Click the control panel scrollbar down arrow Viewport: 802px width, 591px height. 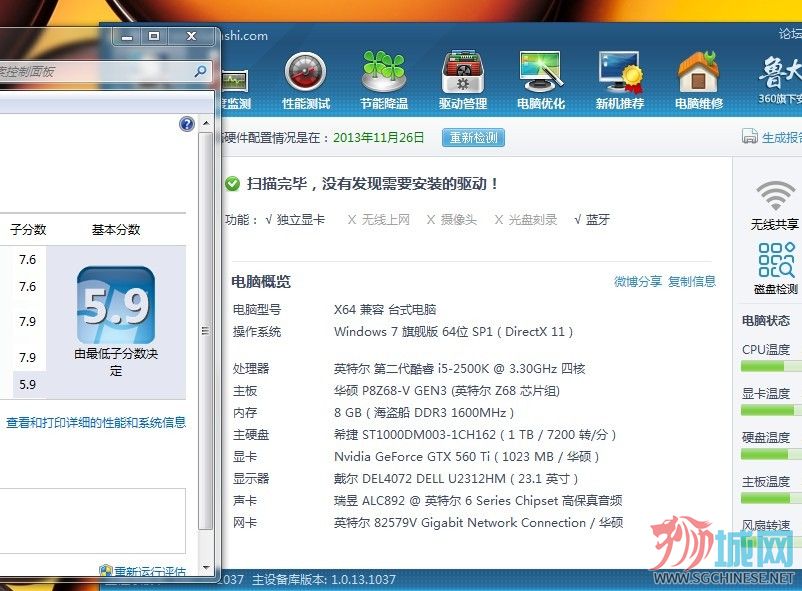coord(206,567)
